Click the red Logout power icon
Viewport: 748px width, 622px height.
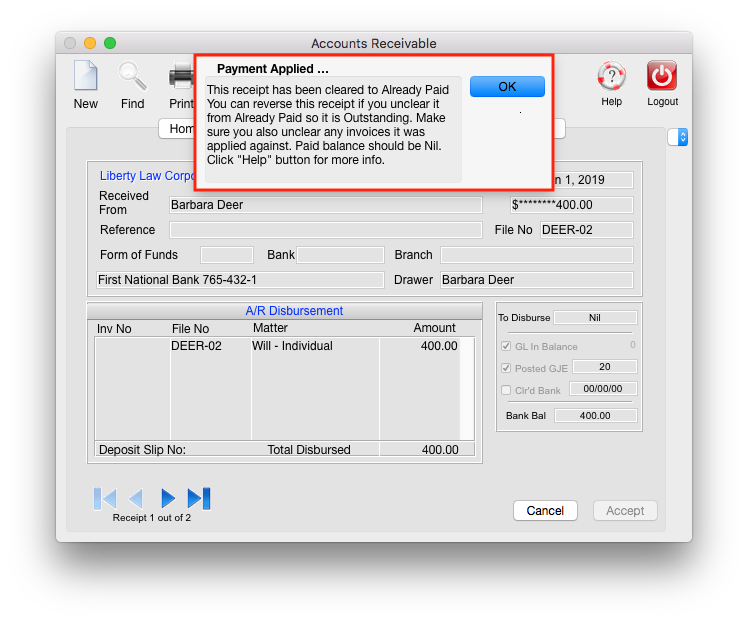coord(662,77)
